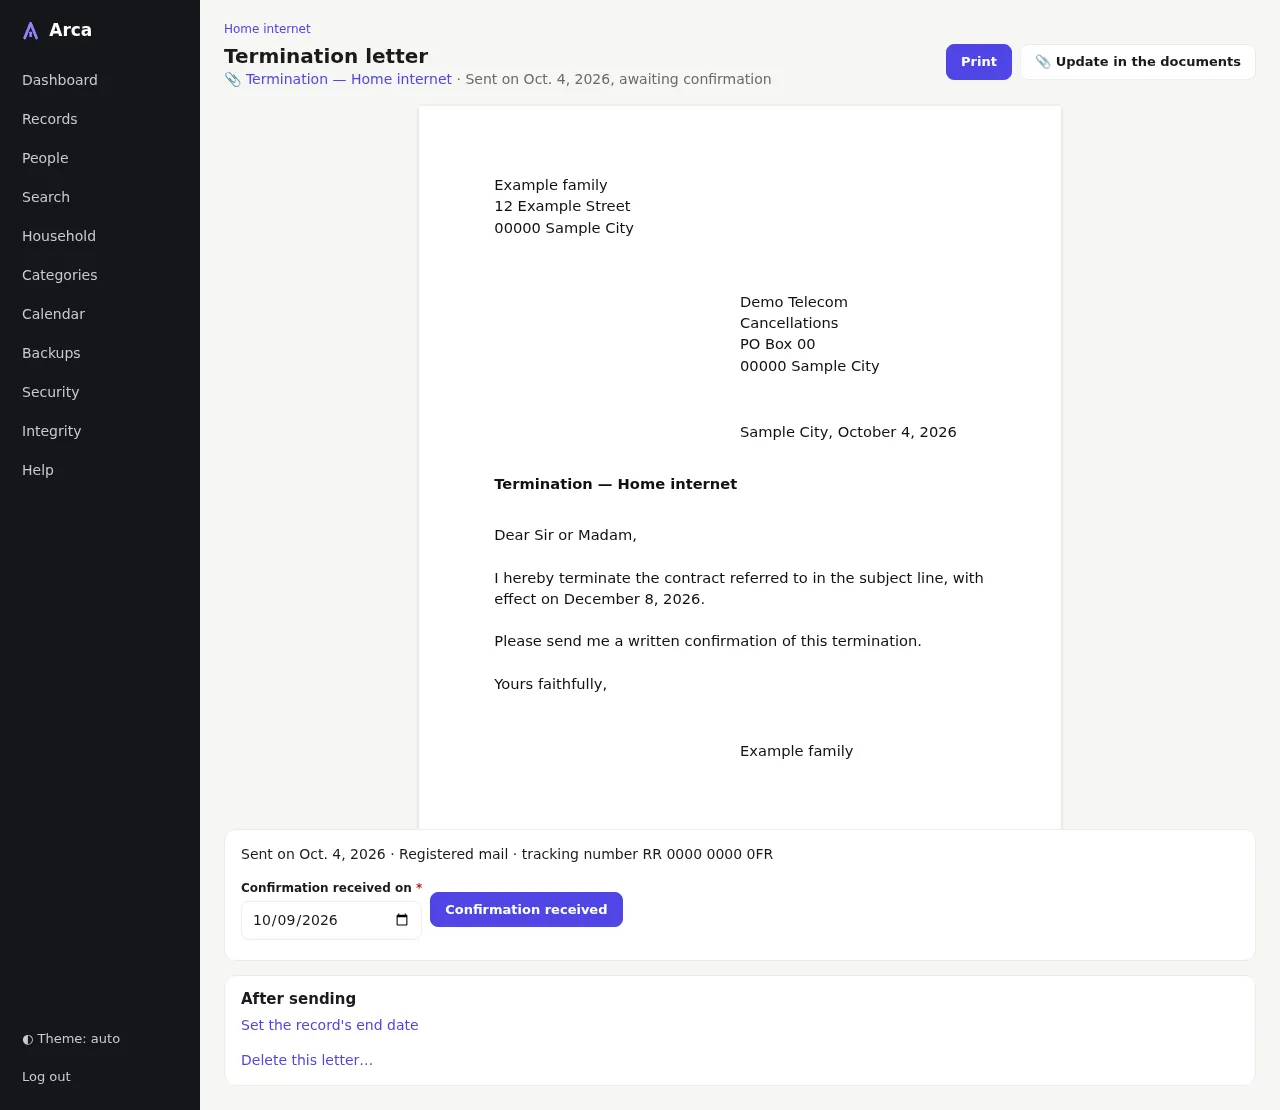Print the termination letter
This screenshot has height=1110, width=1280.
979,62
